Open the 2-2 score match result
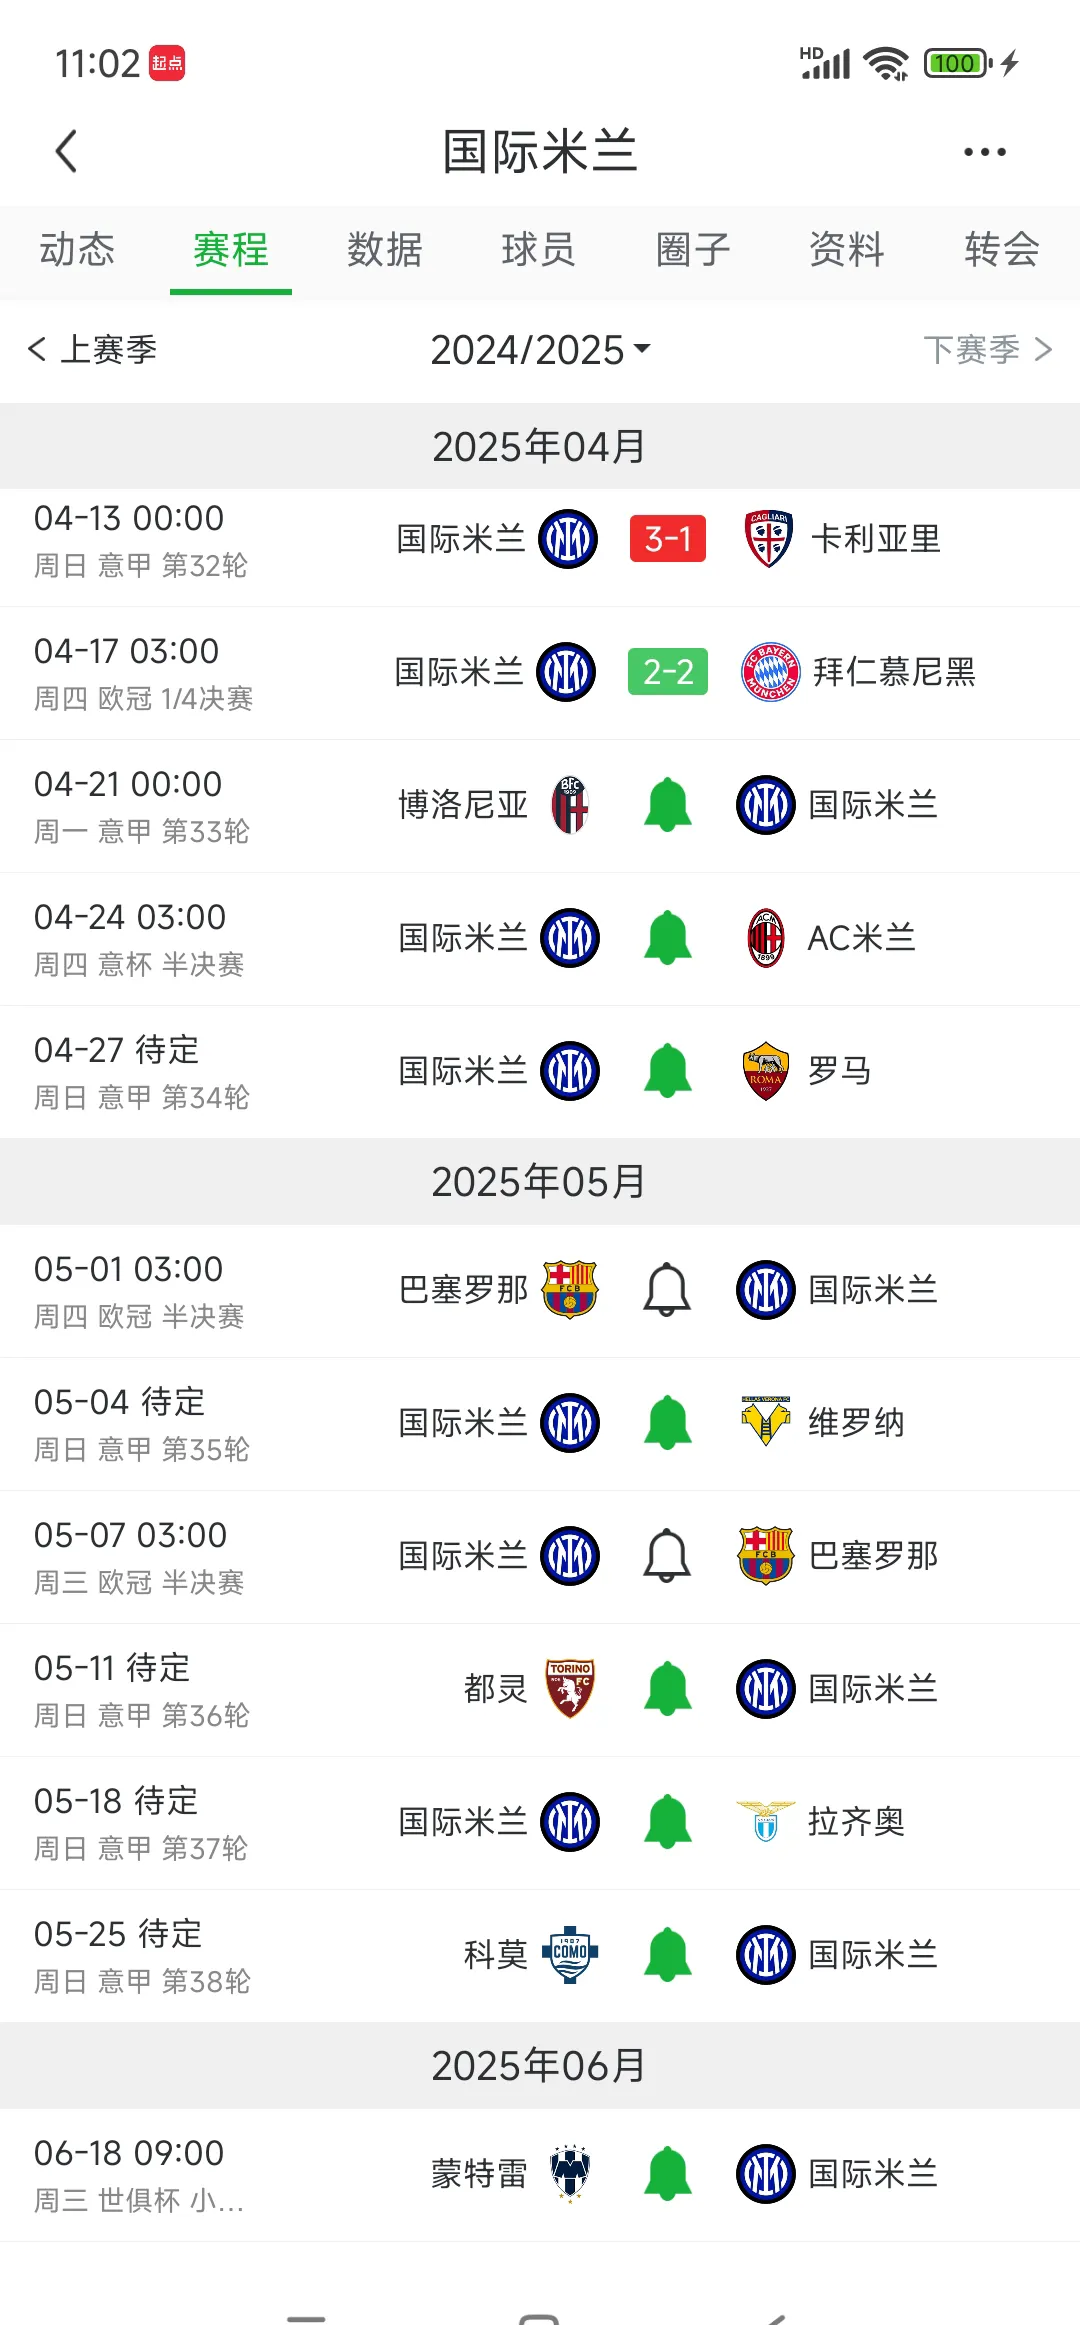The height and width of the screenshot is (2325, 1080). pyautogui.click(x=667, y=672)
